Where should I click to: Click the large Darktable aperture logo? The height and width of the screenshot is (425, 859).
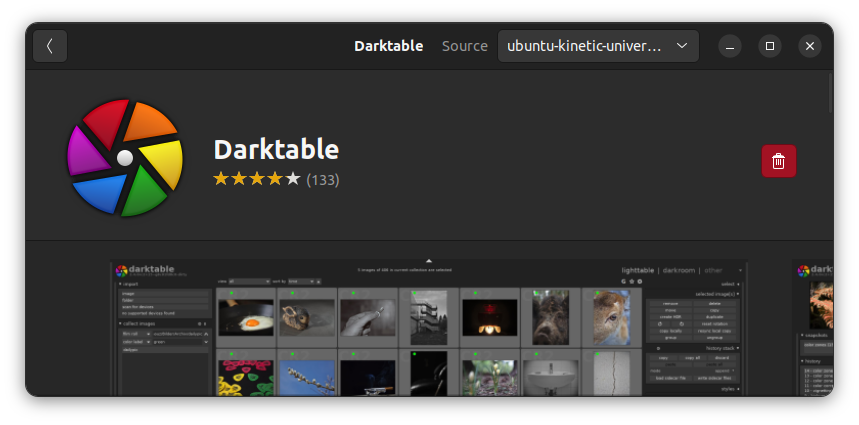click(x=125, y=158)
